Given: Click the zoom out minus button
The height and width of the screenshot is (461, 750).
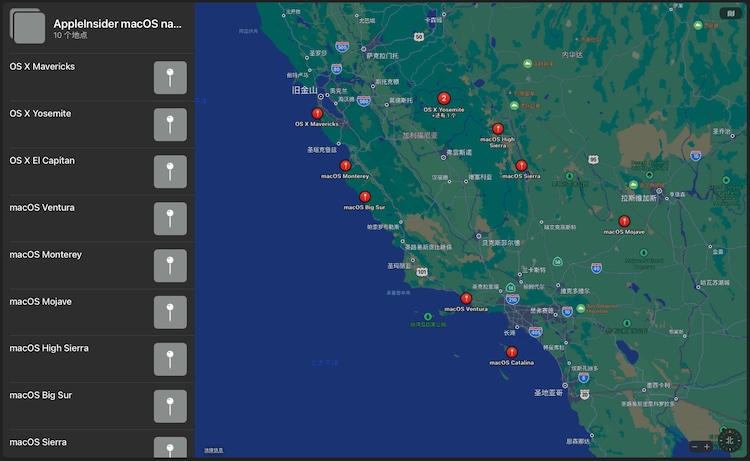Looking at the screenshot, I should tap(695, 446).
